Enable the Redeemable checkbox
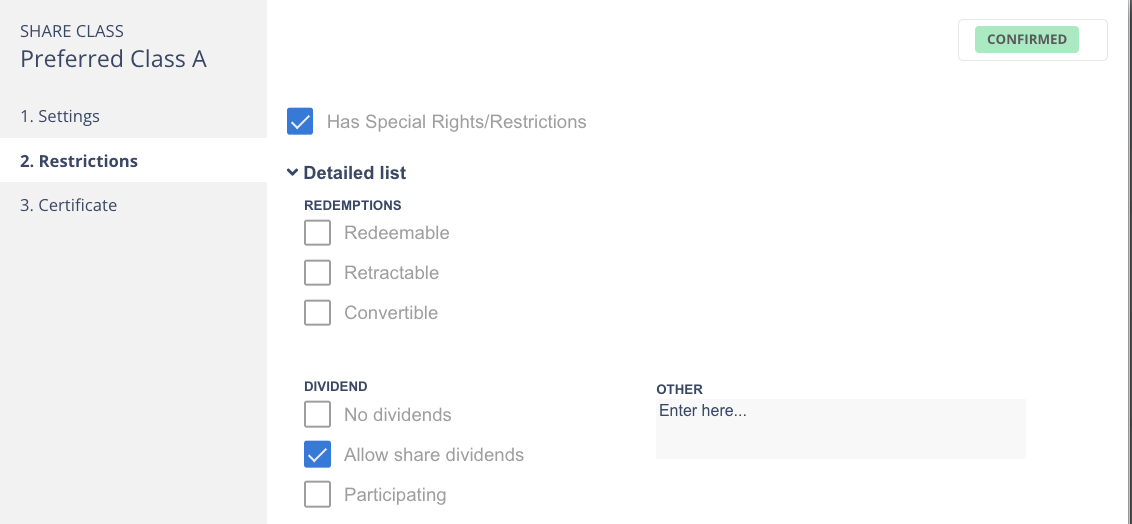 click(317, 233)
